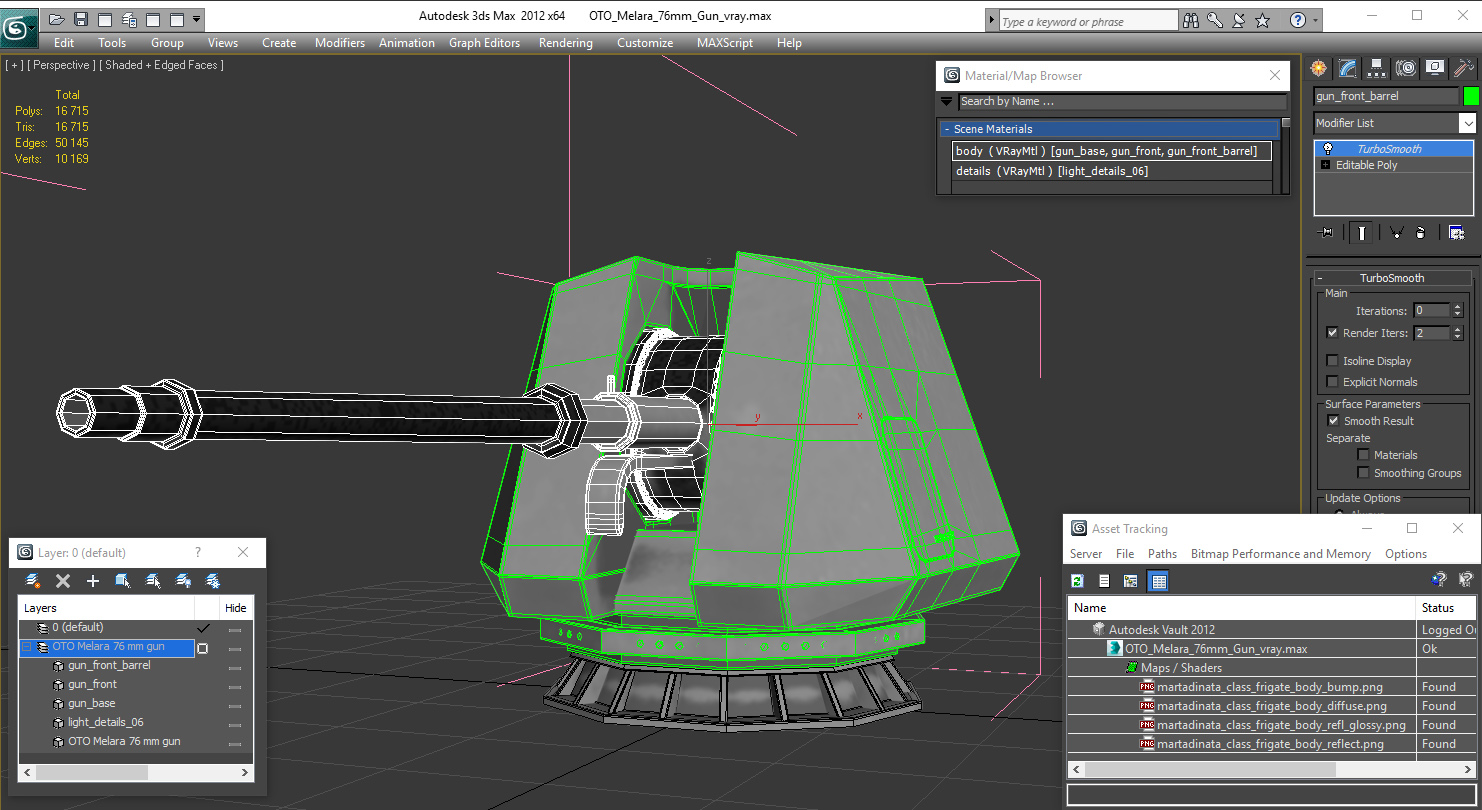1482x810 pixels.
Task: Click the Shaded + Edged Faces viewport label
Action: tap(164, 65)
